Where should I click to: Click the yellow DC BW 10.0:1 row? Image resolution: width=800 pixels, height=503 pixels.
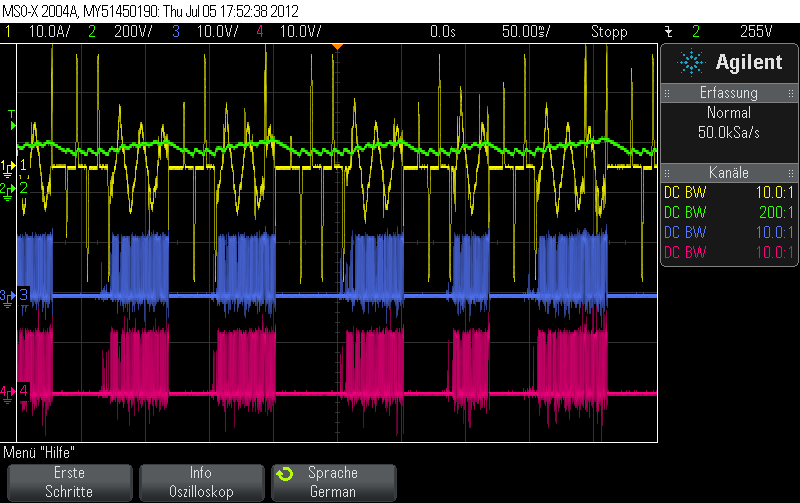pyautogui.click(x=729, y=192)
